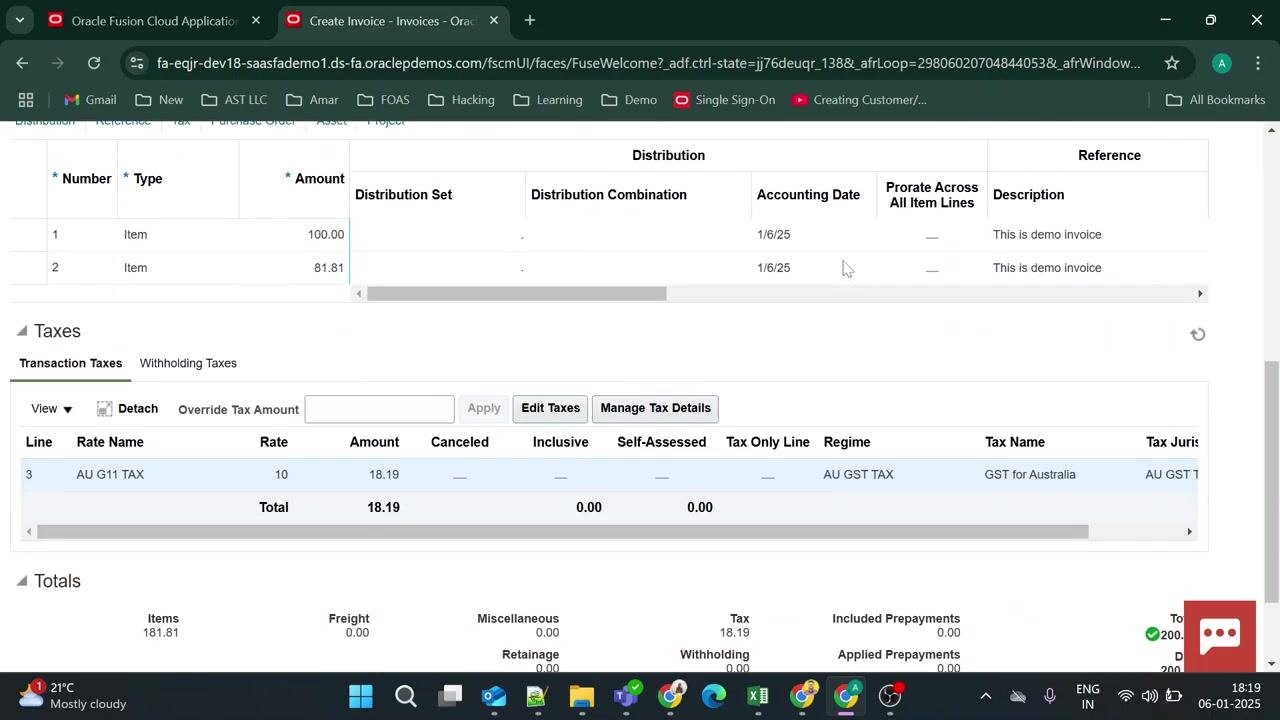Click the page vertical scrollbar thumb
This screenshot has width=1280, height=720.
tap(1272, 480)
